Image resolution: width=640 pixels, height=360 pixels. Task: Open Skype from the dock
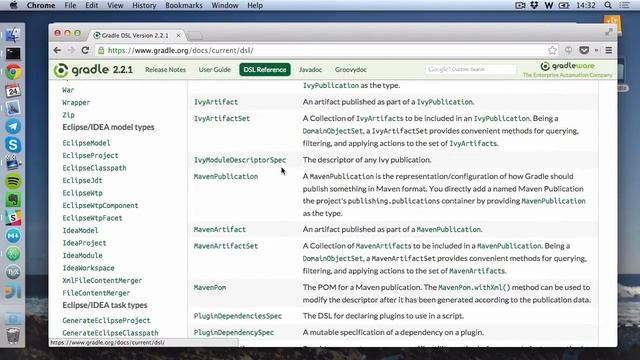click(13, 145)
